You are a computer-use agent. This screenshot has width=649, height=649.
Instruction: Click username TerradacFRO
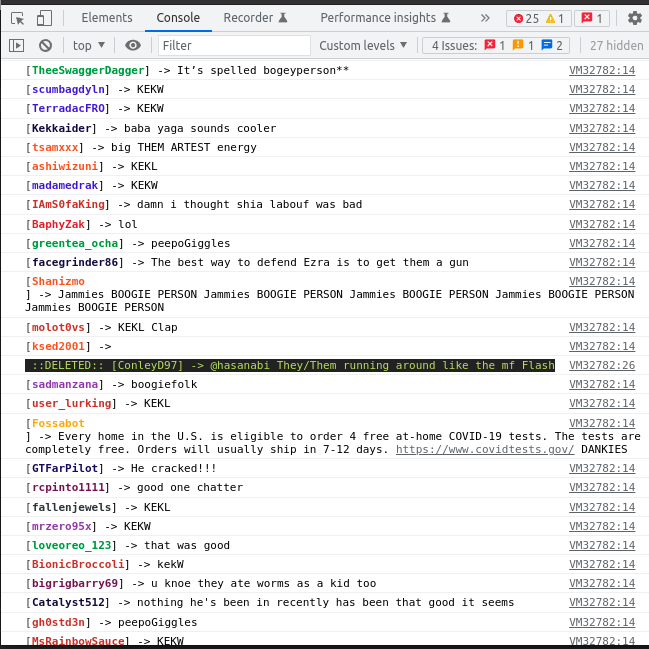pyautogui.click(x=68, y=108)
